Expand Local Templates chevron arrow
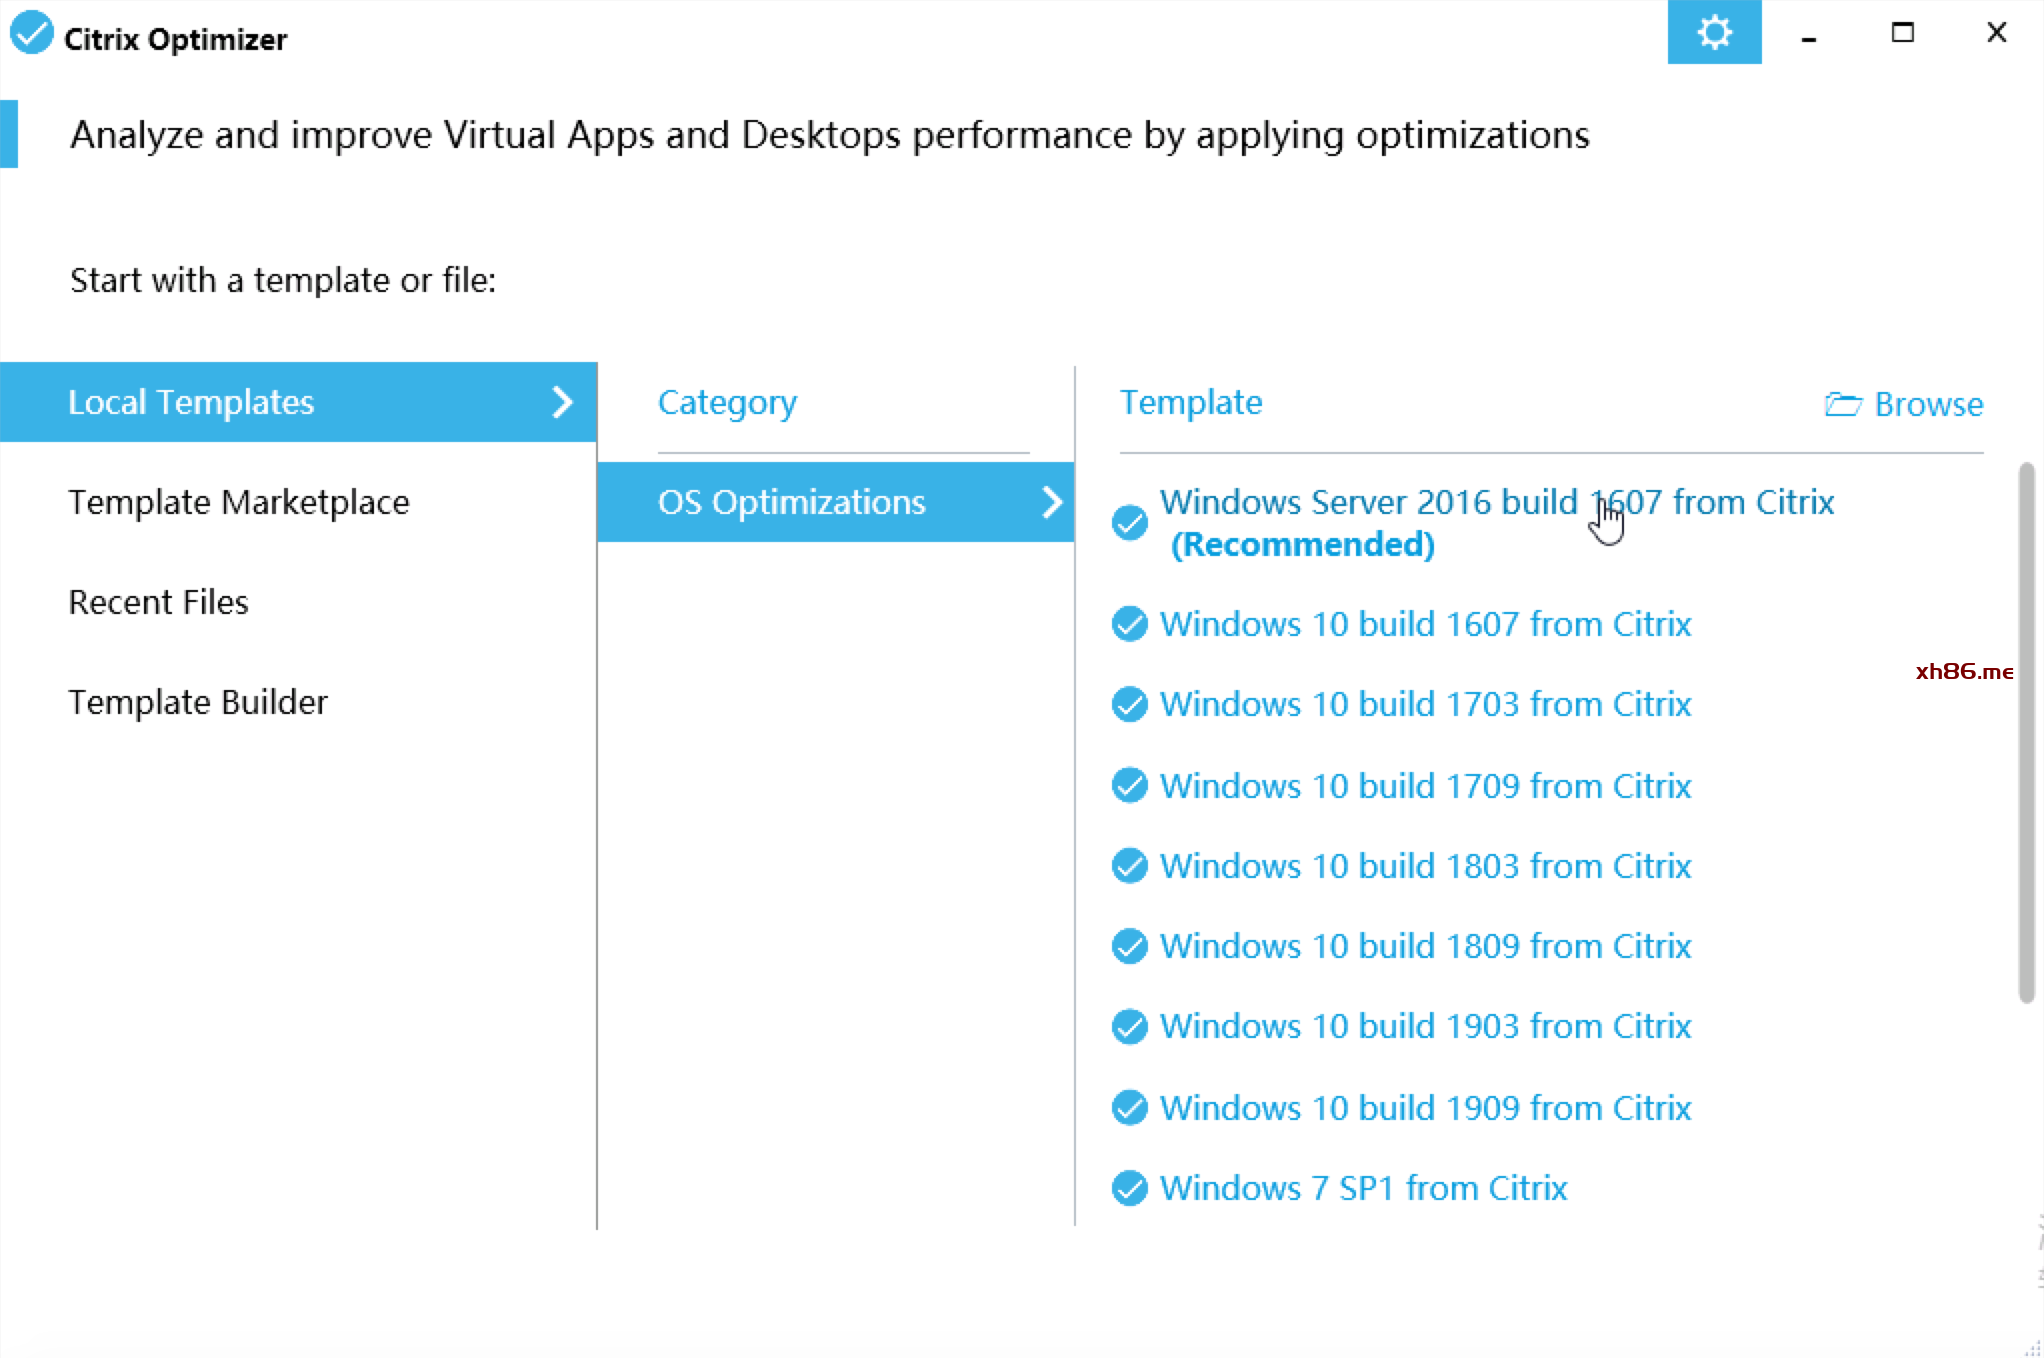The width and height of the screenshot is (2044, 1358). (563, 402)
